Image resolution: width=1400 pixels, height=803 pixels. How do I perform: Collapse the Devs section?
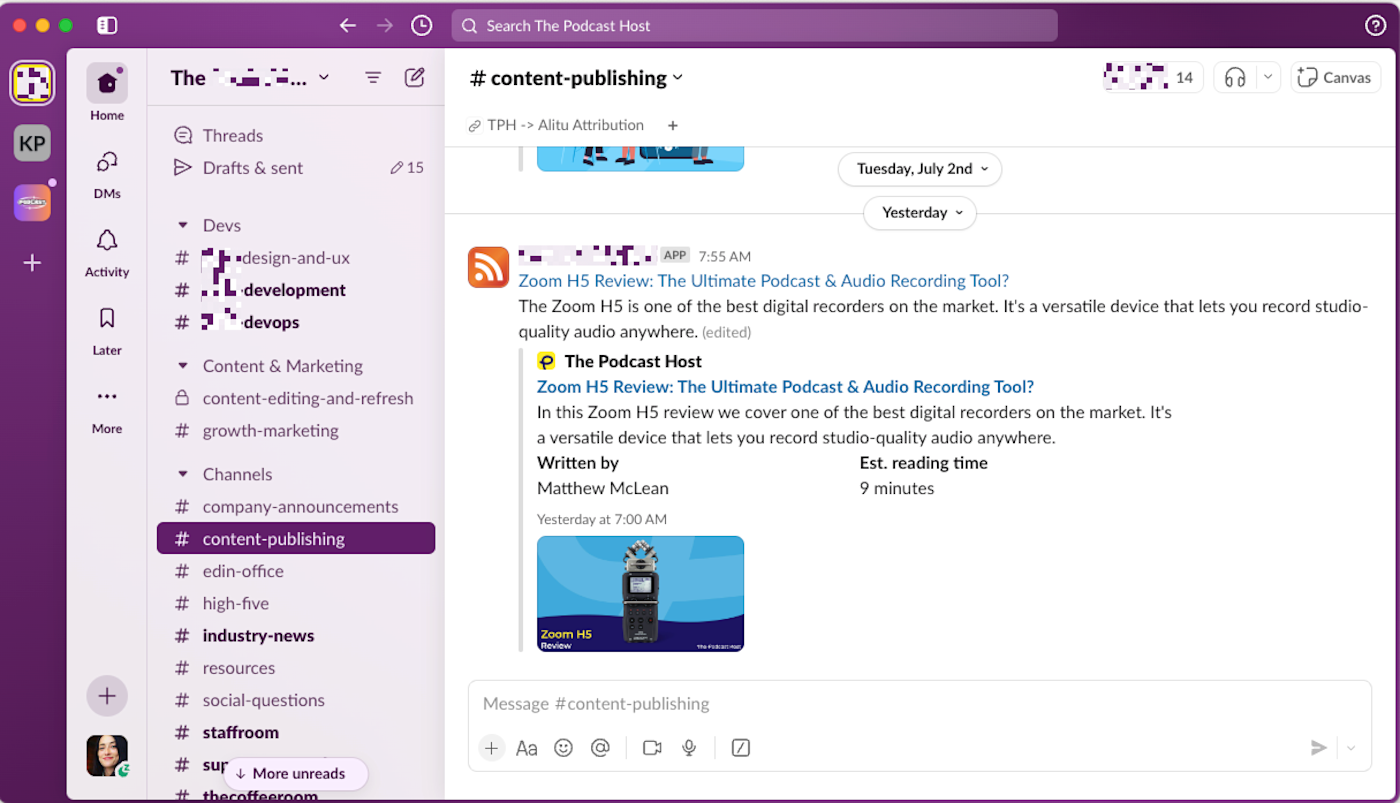coord(182,226)
